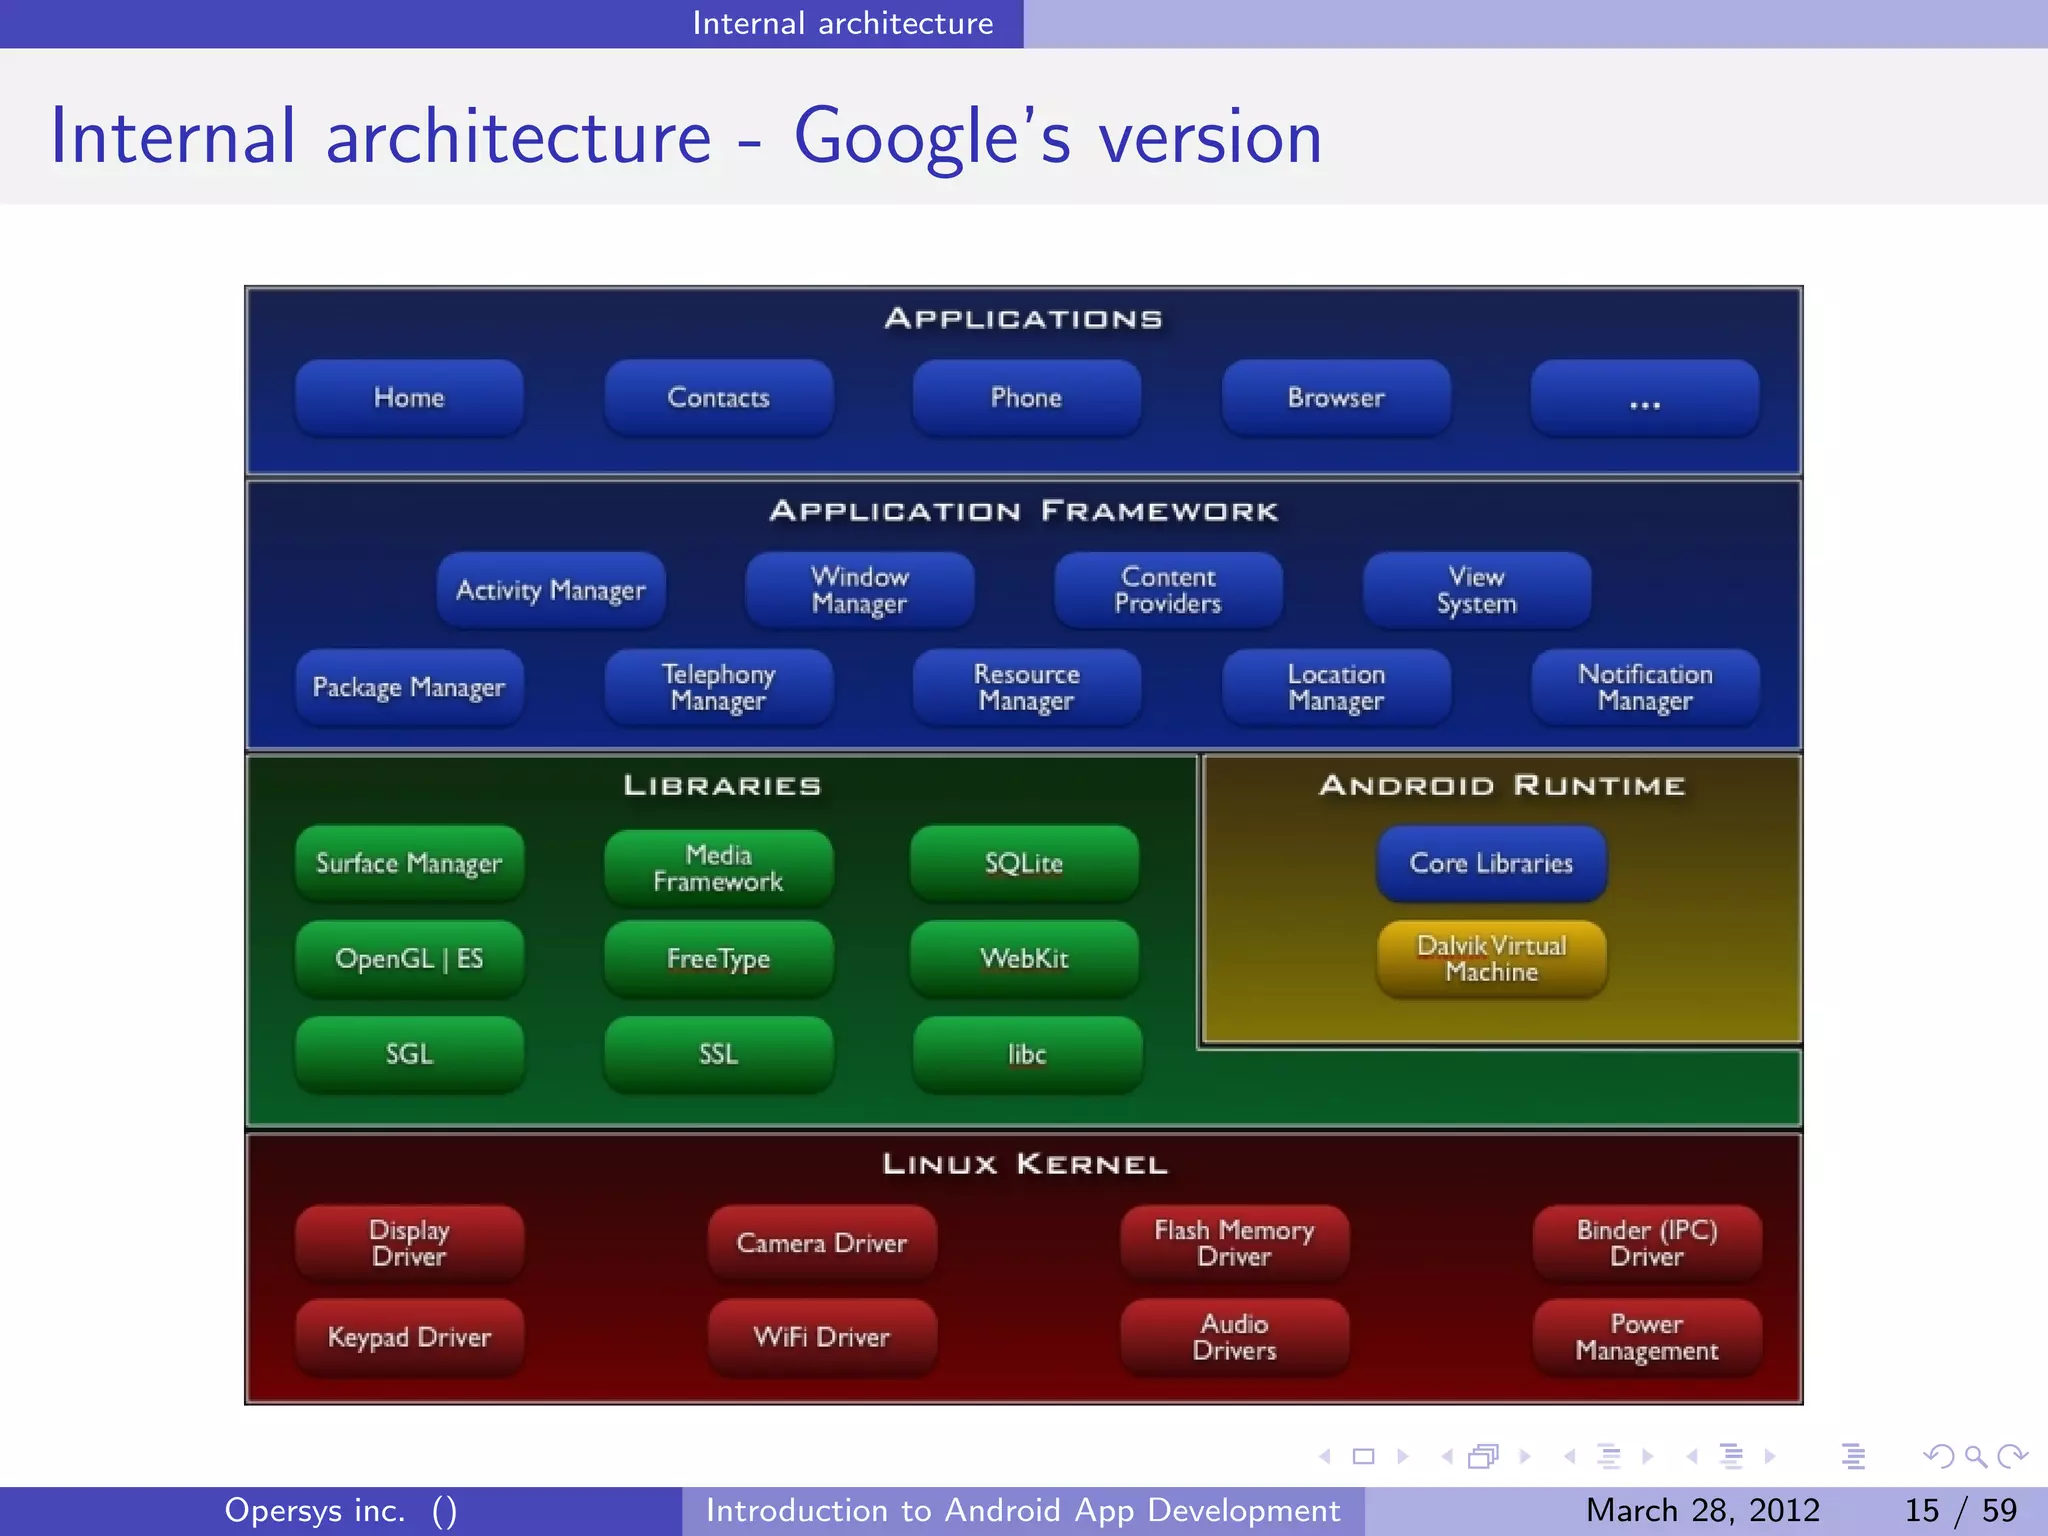Click the WebKit library box
2048x1536 pixels.
[x=1024, y=959]
